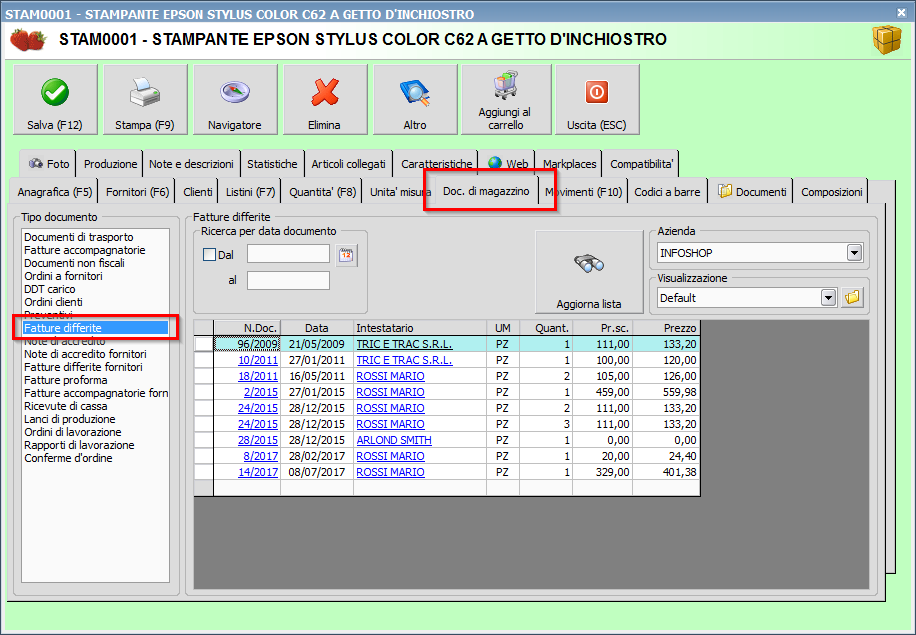The width and height of the screenshot is (916, 635).
Task: Open document link 18/2011
Action: (258, 376)
